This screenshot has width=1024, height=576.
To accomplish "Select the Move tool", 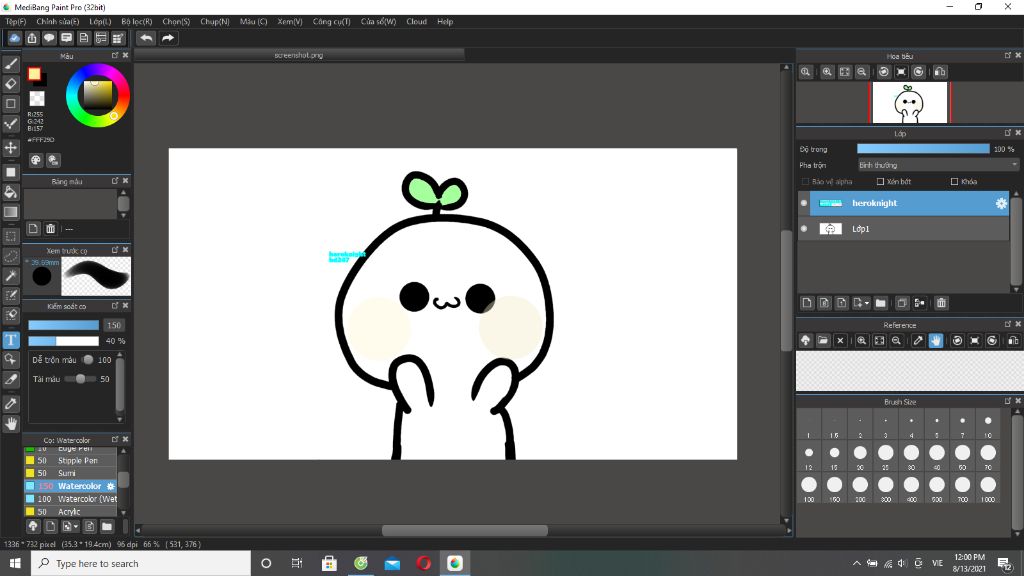I will pyautogui.click(x=10, y=148).
